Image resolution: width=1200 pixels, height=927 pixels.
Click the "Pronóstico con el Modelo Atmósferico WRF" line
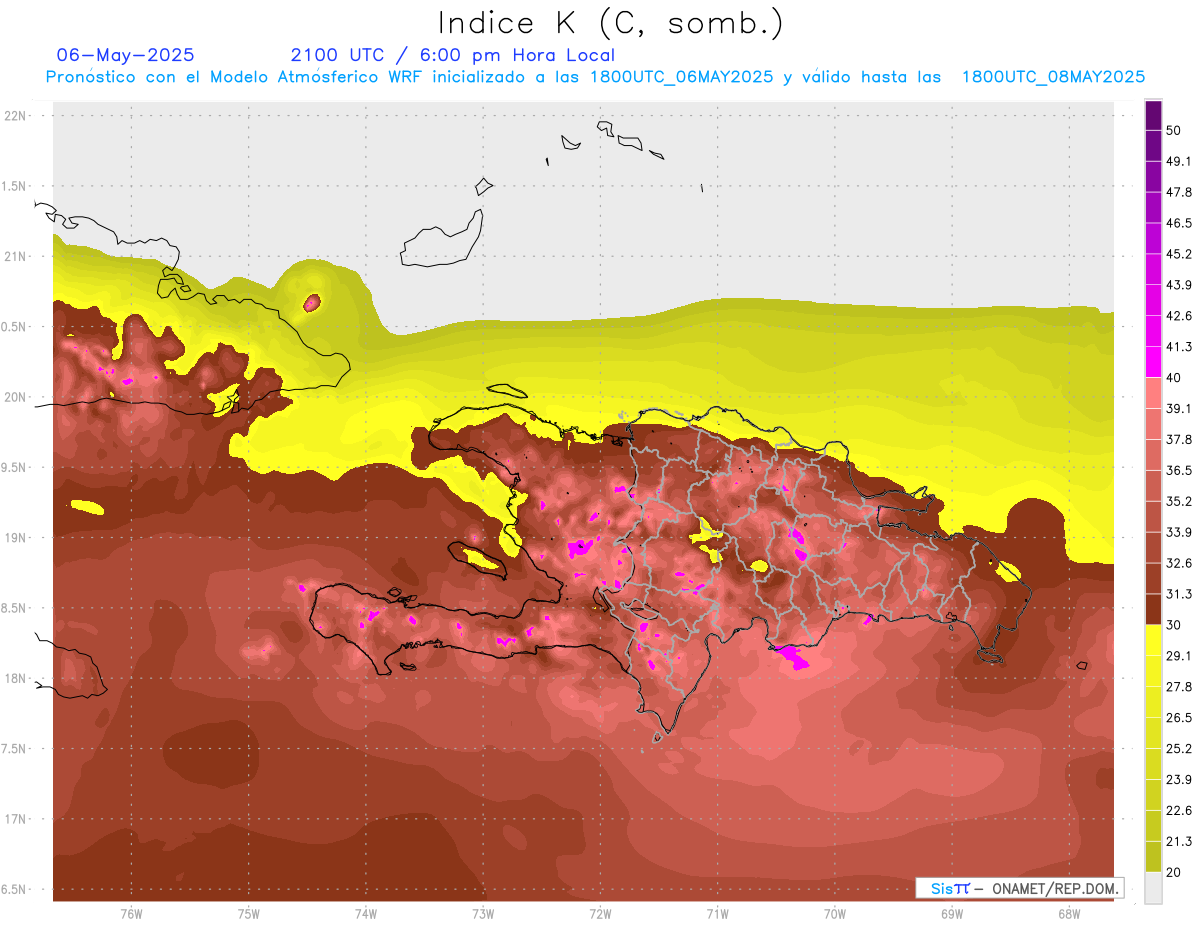595,77
